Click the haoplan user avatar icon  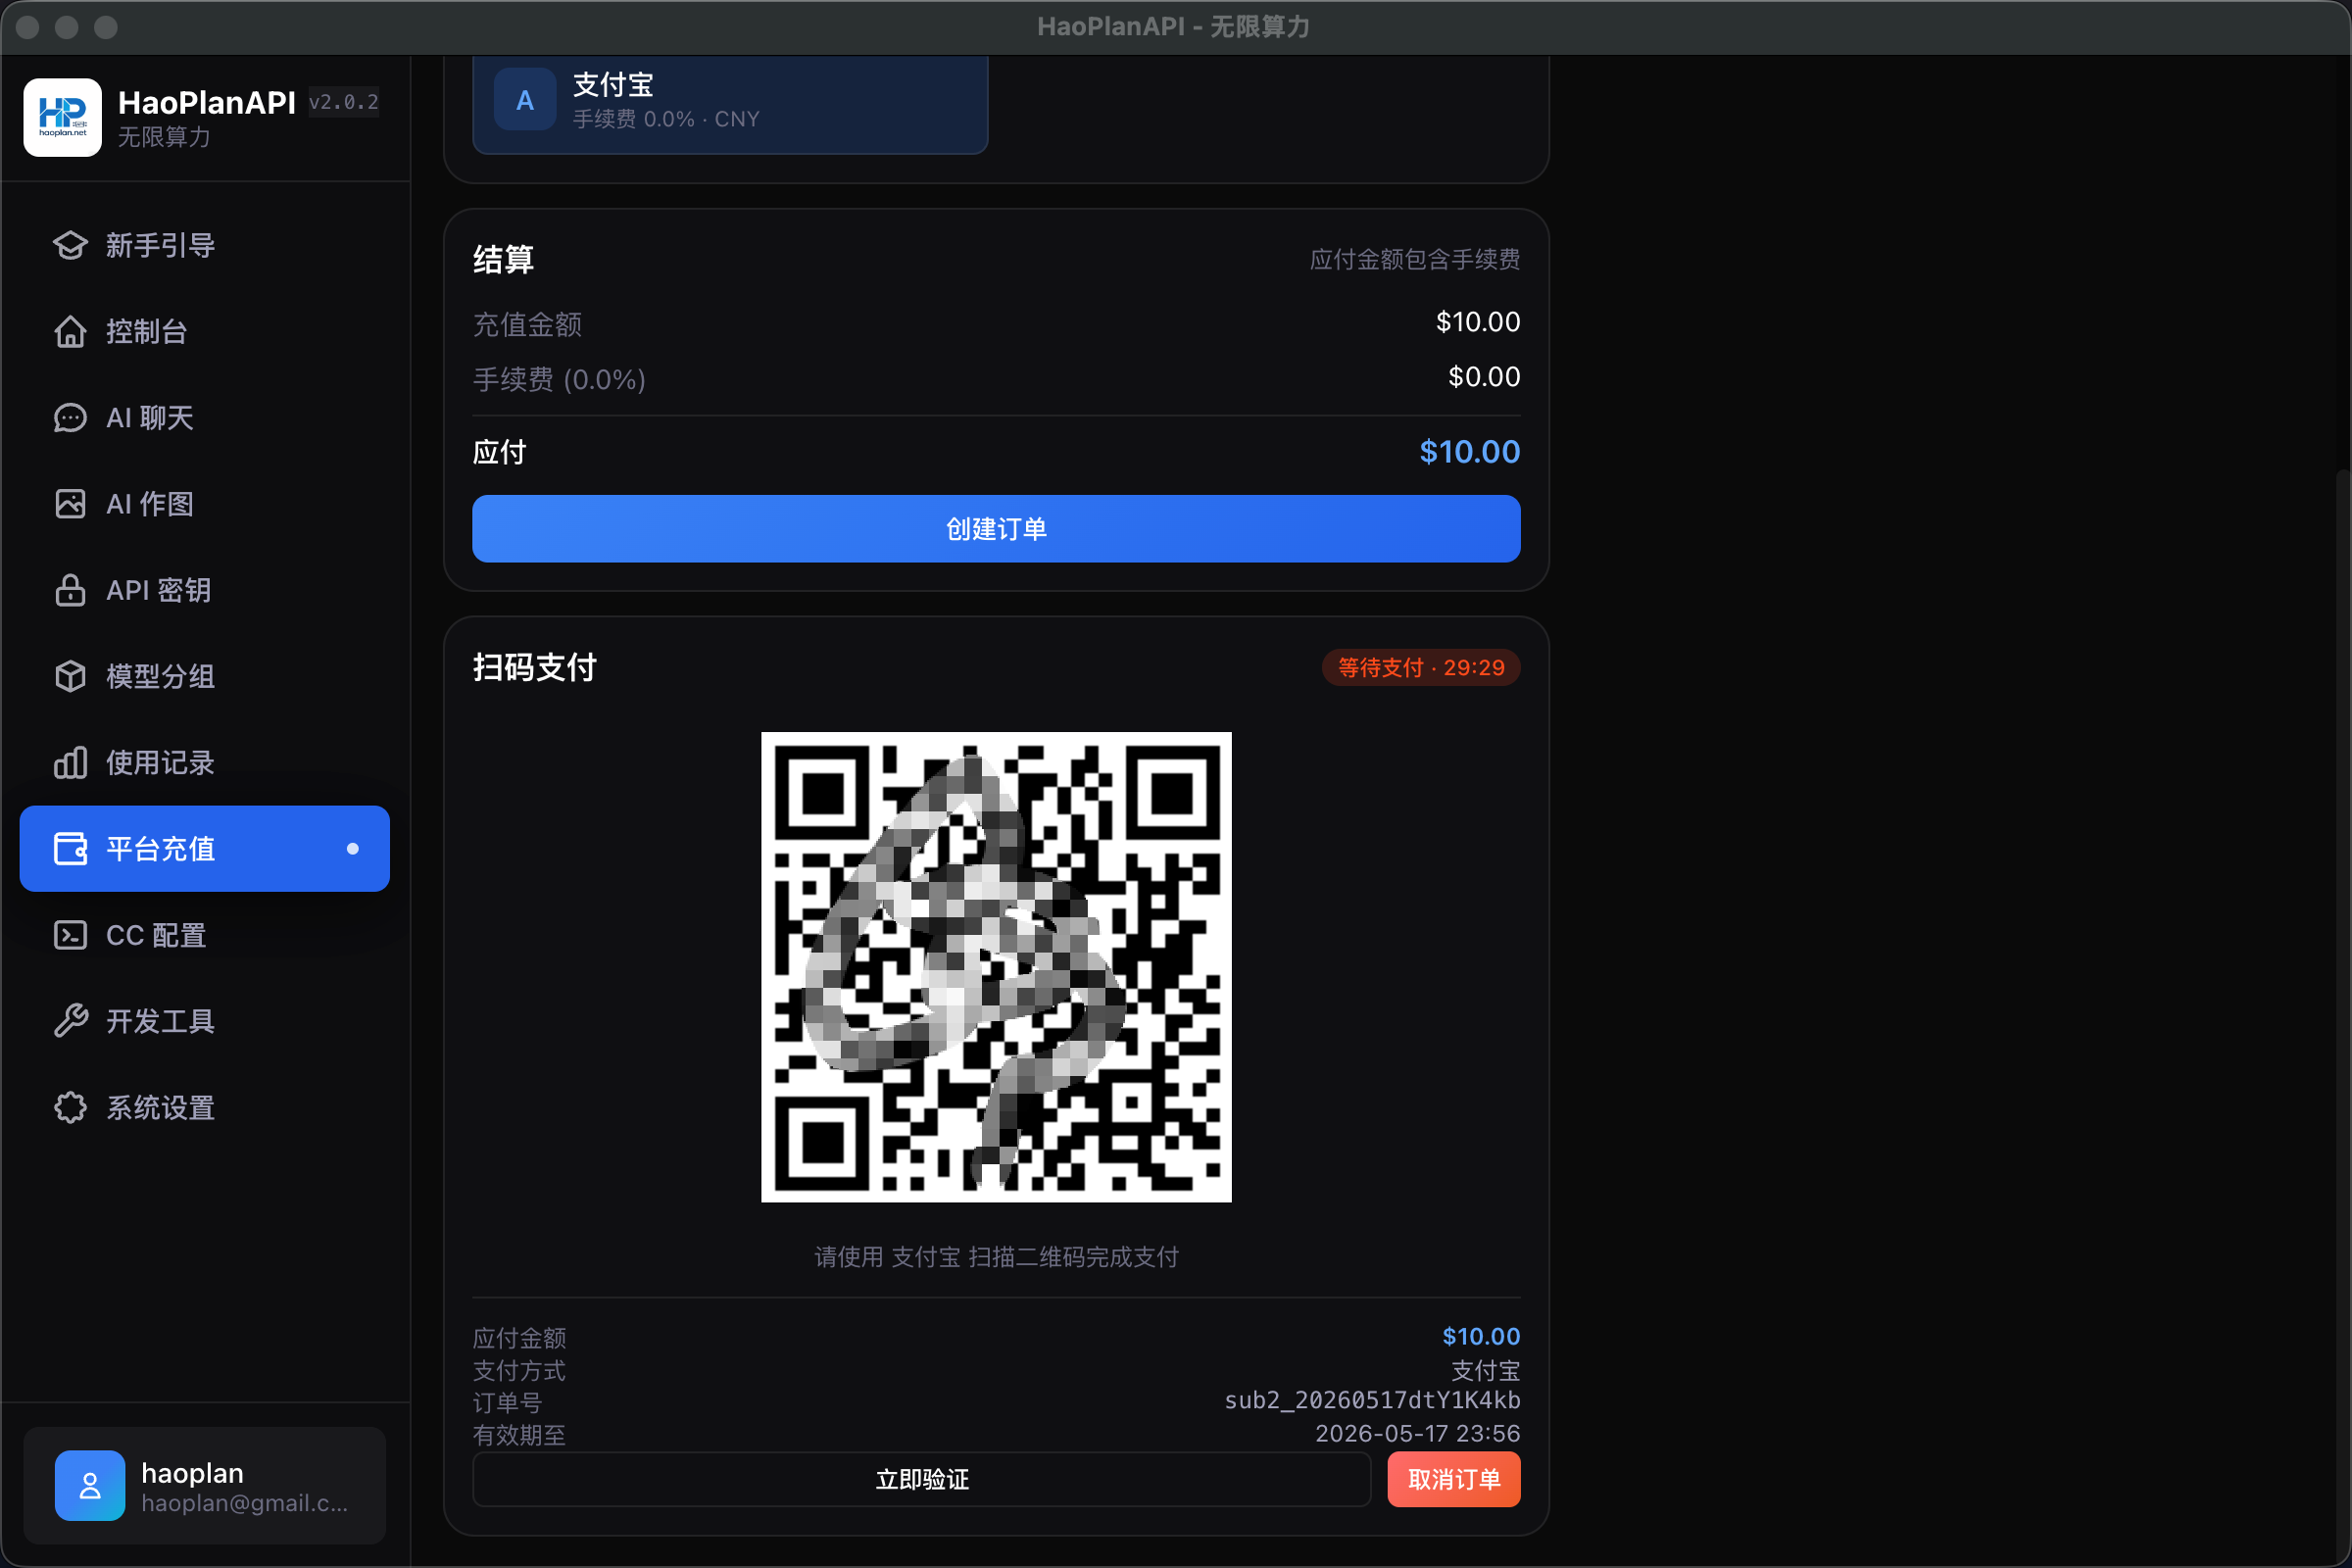[90, 1485]
